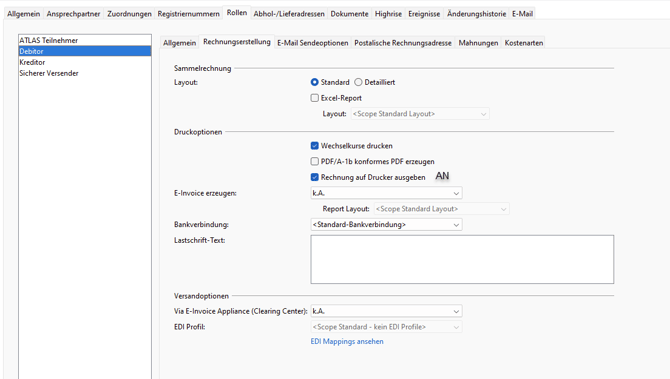This screenshot has width=670, height=379.
Task: Open the Postalische Rechnungsadresse sub-tab
Action: [x=403, y=43]
